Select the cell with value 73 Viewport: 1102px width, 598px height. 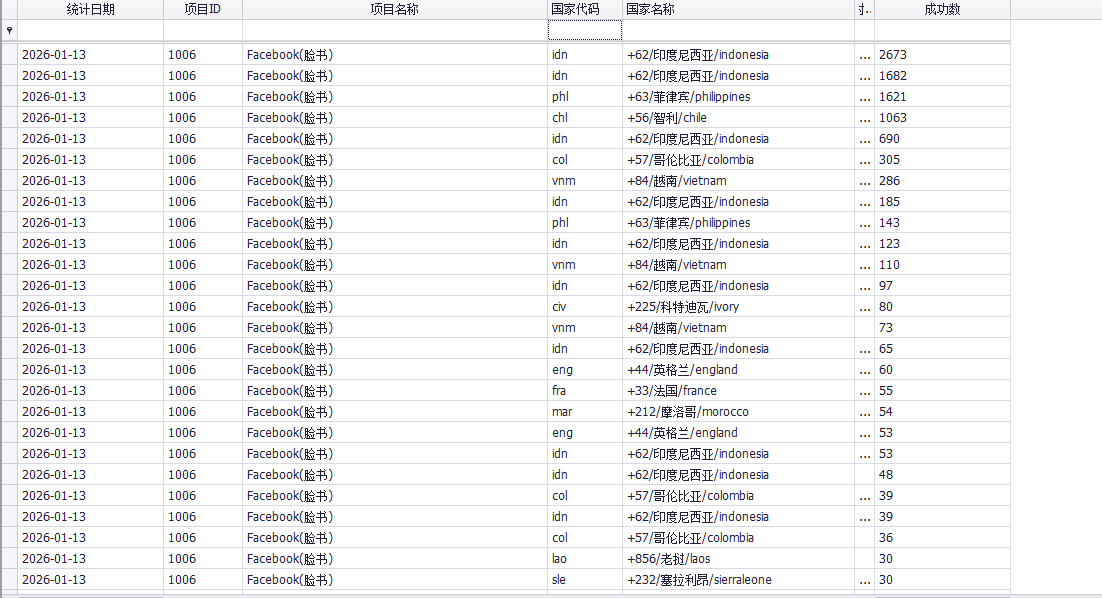(x=942, y=328)
